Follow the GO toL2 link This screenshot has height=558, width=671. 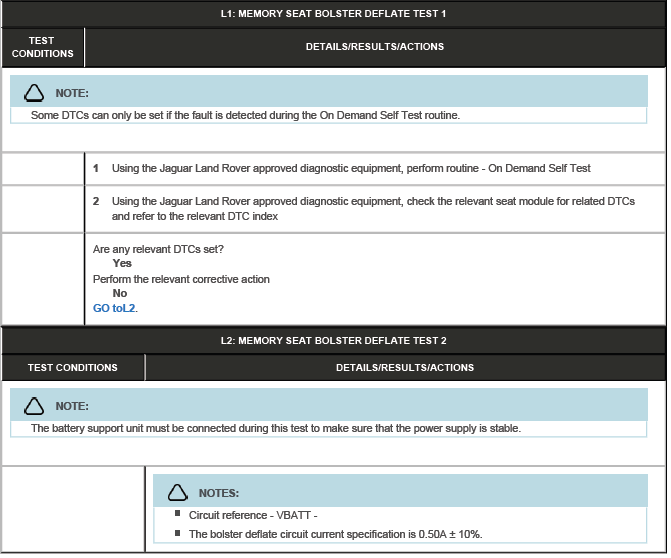(115, 309)
